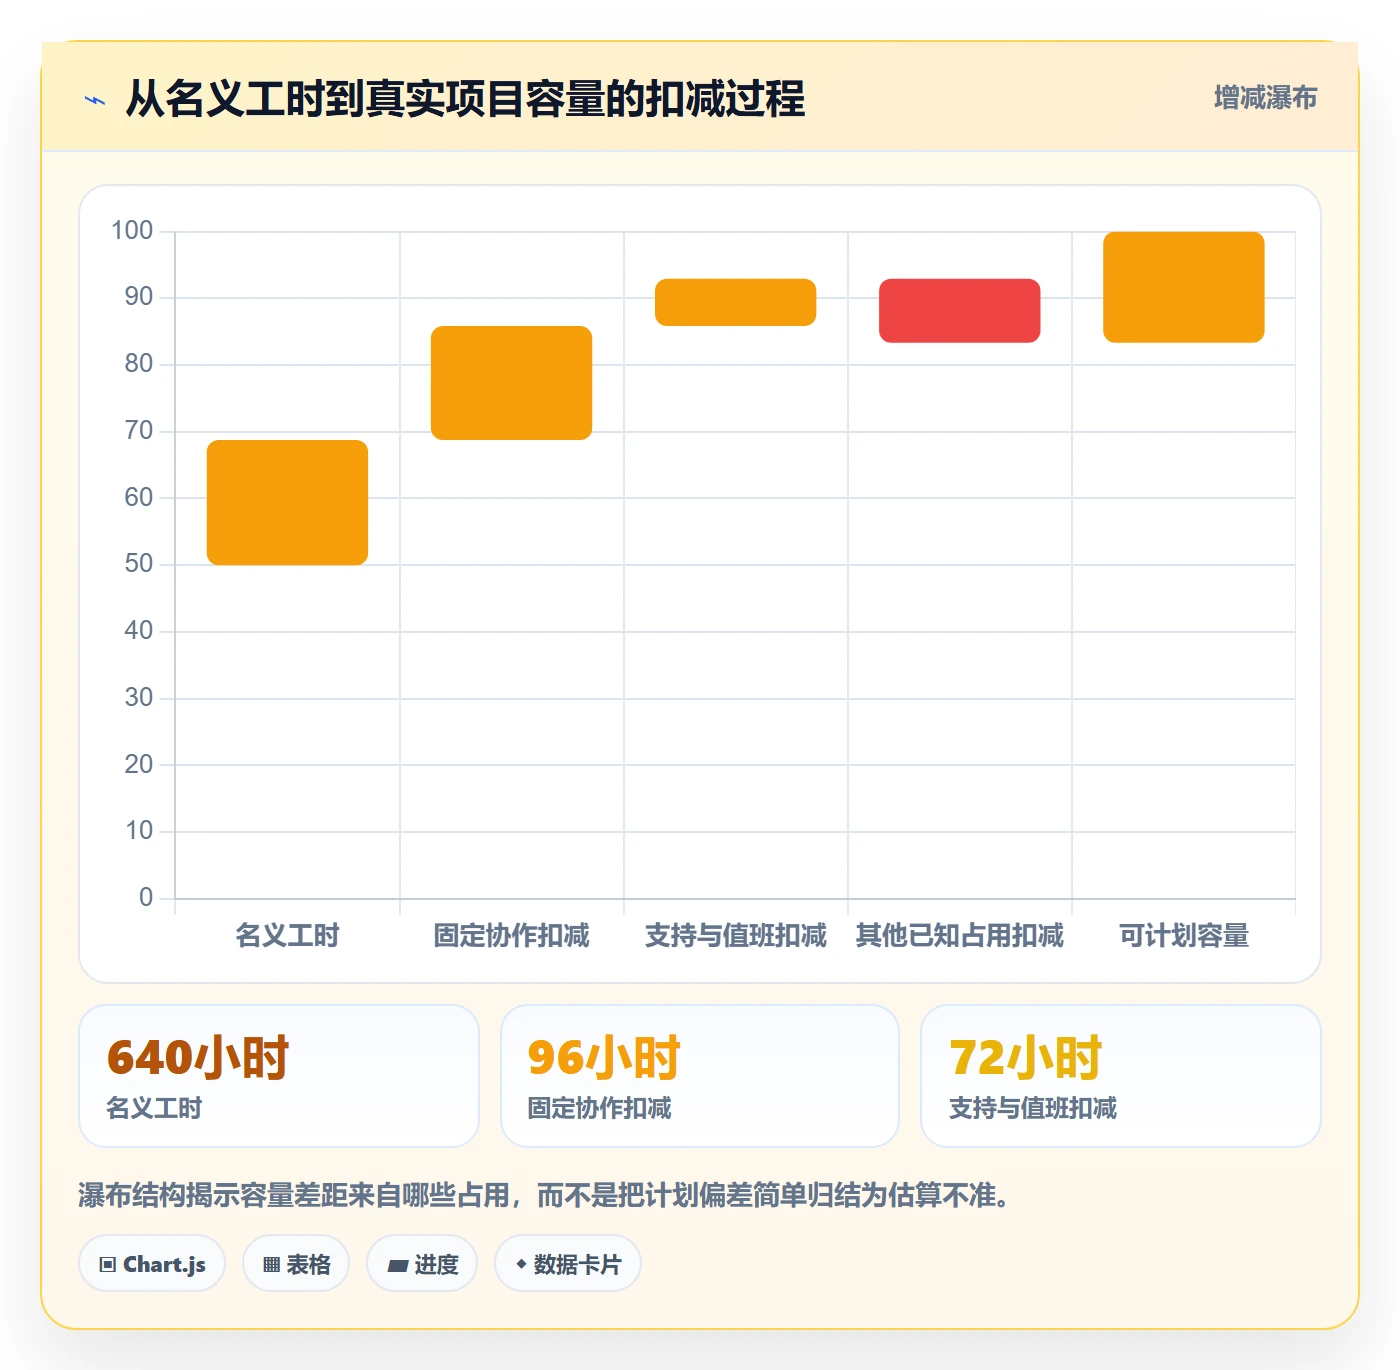Click the title 从名义工时到真实项目容量的扣减过程
This screenshot has height=1370, width=1400.
point(465,99)
